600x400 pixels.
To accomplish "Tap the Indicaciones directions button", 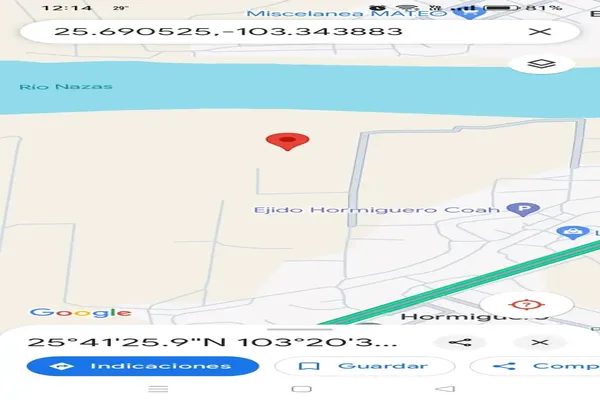I will 143,366.
